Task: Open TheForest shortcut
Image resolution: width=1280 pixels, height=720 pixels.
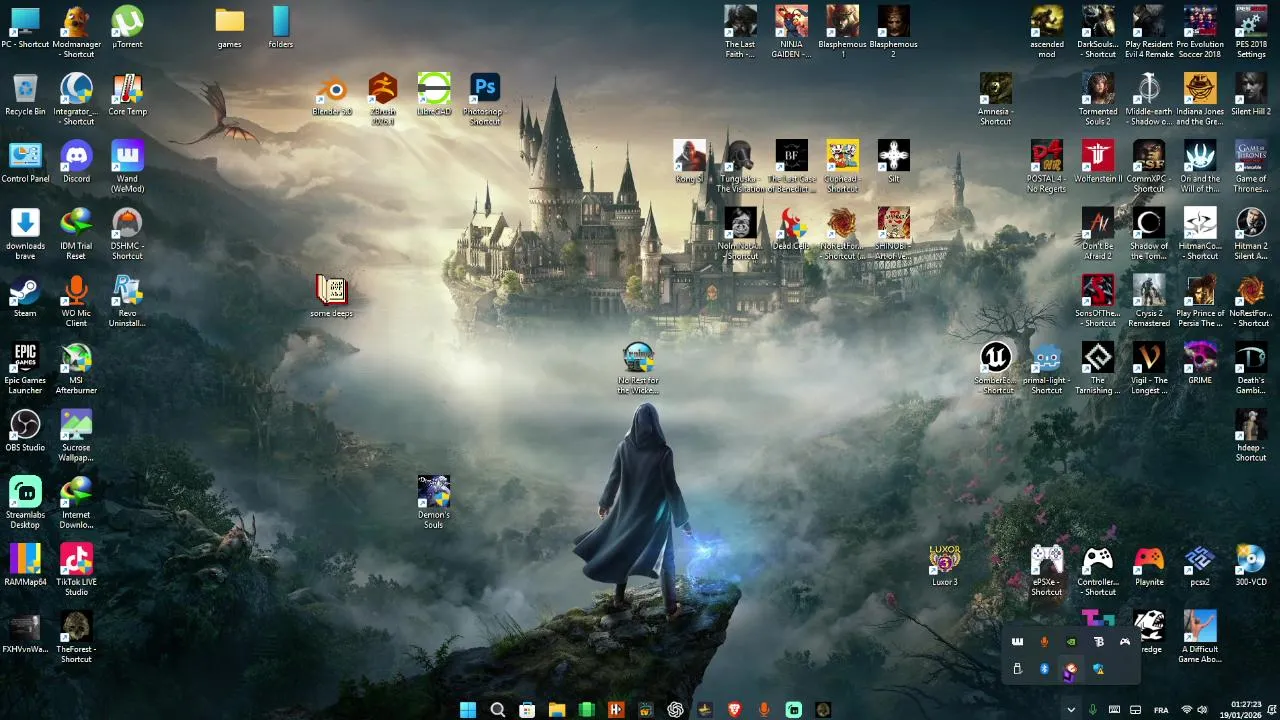Action: 76,636
